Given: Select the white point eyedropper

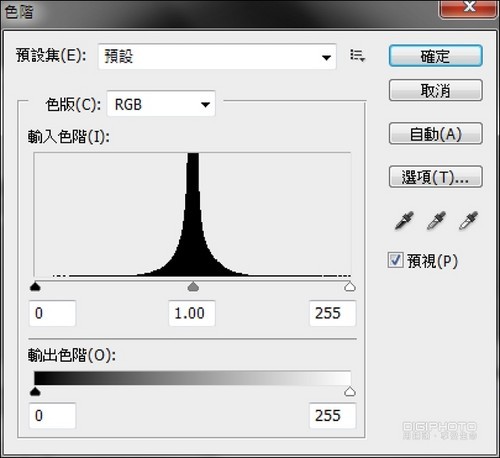Looking at the screenshot, I should tap(468, 221).
